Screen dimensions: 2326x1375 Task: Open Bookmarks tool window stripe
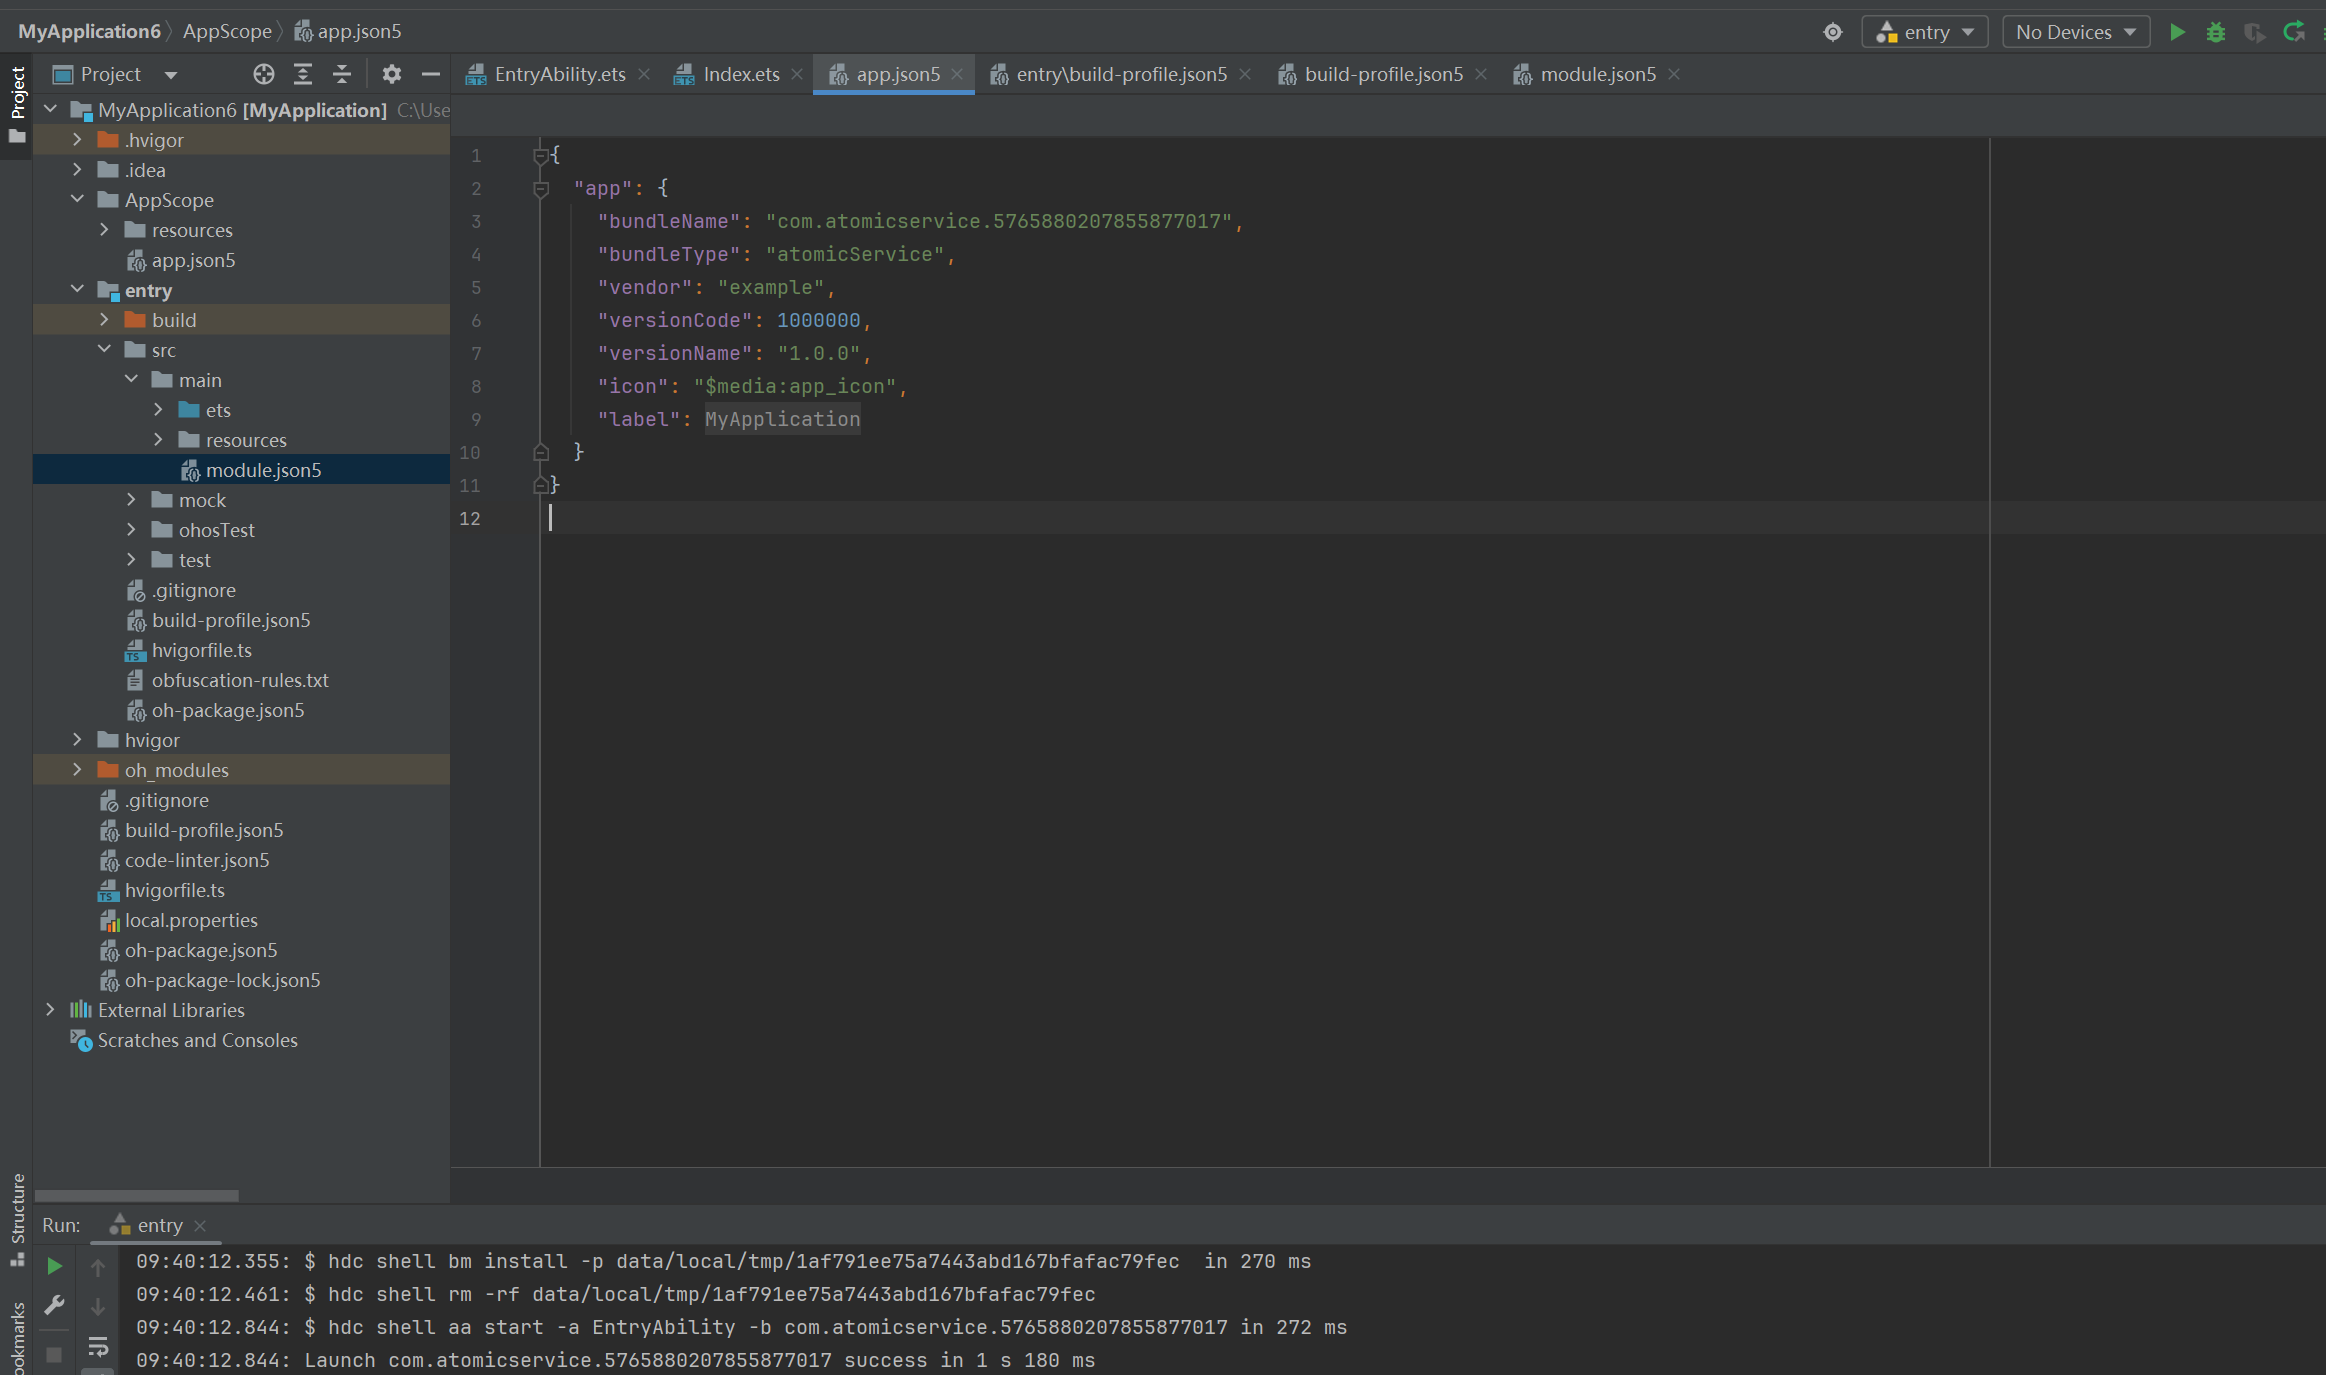pos(17,1338)
